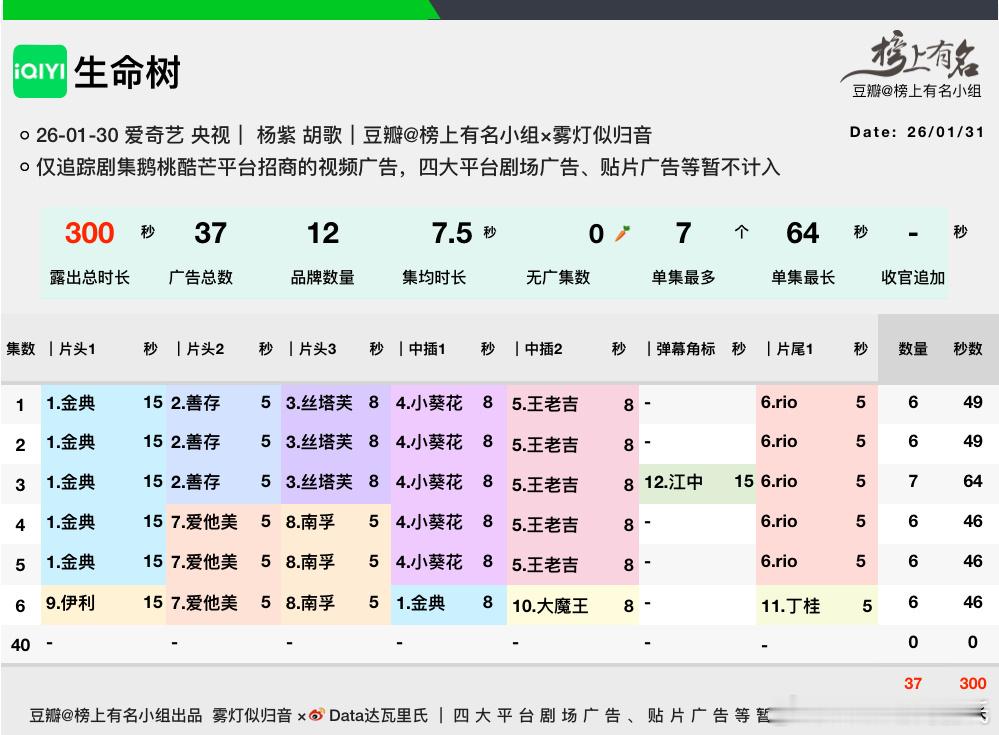Click the 12 brand count value
This screenshot has width=999, height=735.
coord(322,233)
